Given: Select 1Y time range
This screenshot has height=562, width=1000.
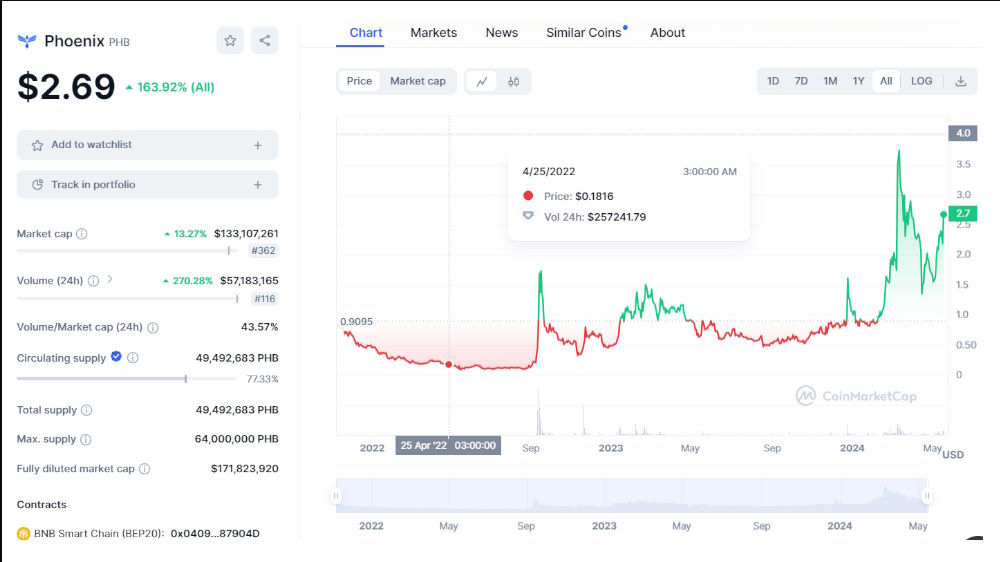Looking at the screenshot, I should coord(858,81).
